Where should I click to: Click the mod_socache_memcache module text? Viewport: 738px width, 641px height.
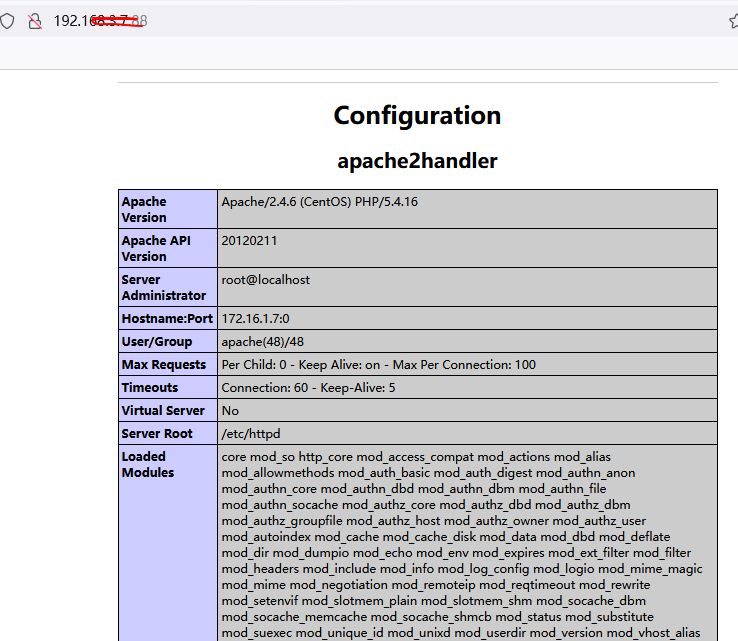[x=294, y=617]
